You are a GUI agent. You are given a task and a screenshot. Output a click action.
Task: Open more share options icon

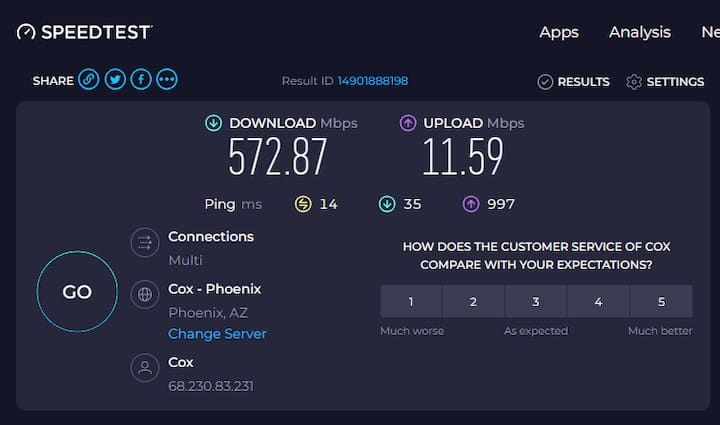[x=167, y=80]
